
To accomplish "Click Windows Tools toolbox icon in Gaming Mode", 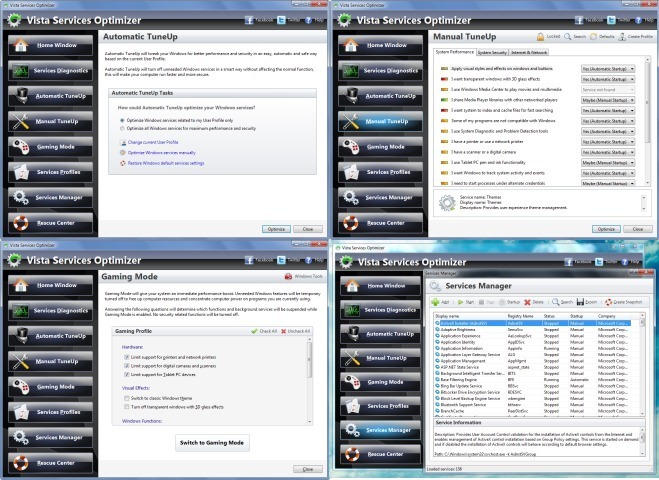I will 288,276.
